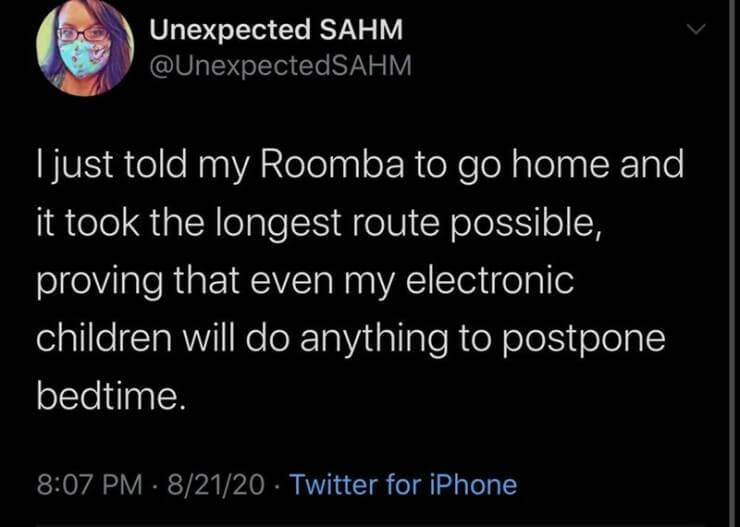Click the word "bedtime." ending the tweet

pos(110,398)
